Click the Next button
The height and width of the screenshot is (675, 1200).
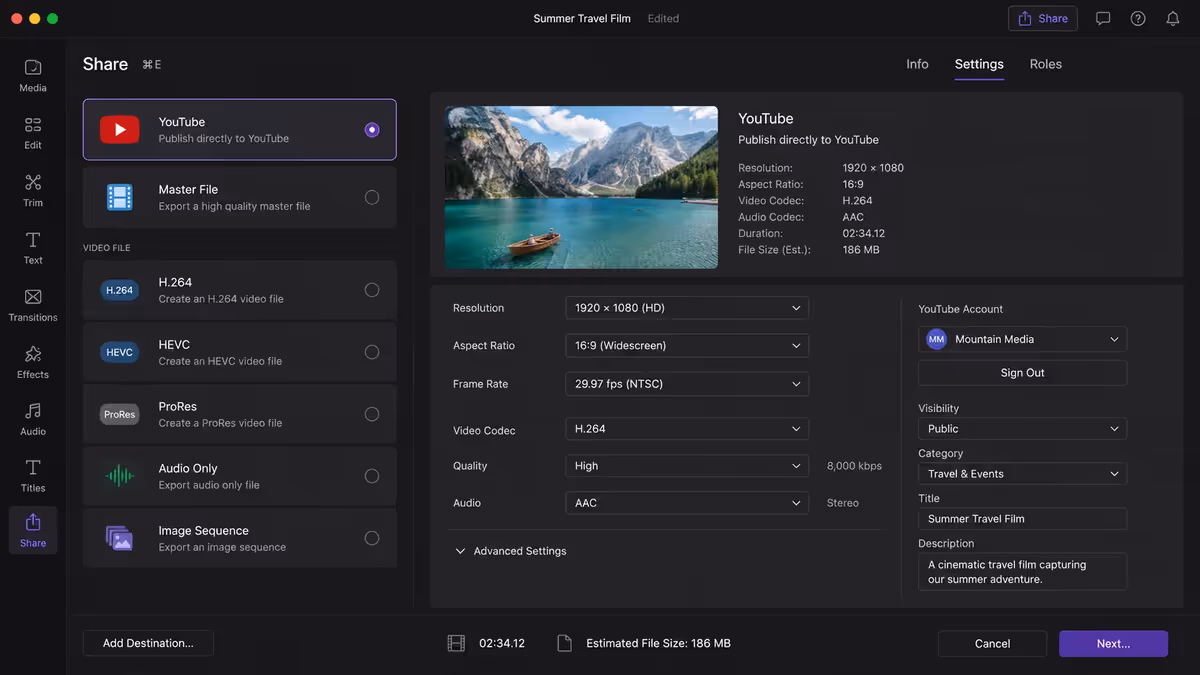tap(1113, 644)
